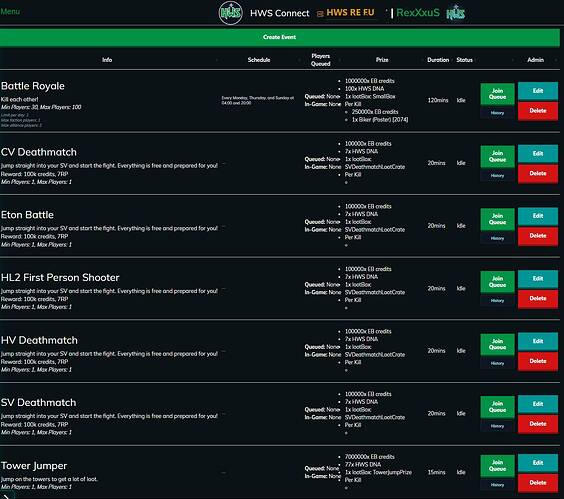Screen dimensions: 564x499
Task: Click the HWS logo next to RexXxuS
Action: pos(455,13)
